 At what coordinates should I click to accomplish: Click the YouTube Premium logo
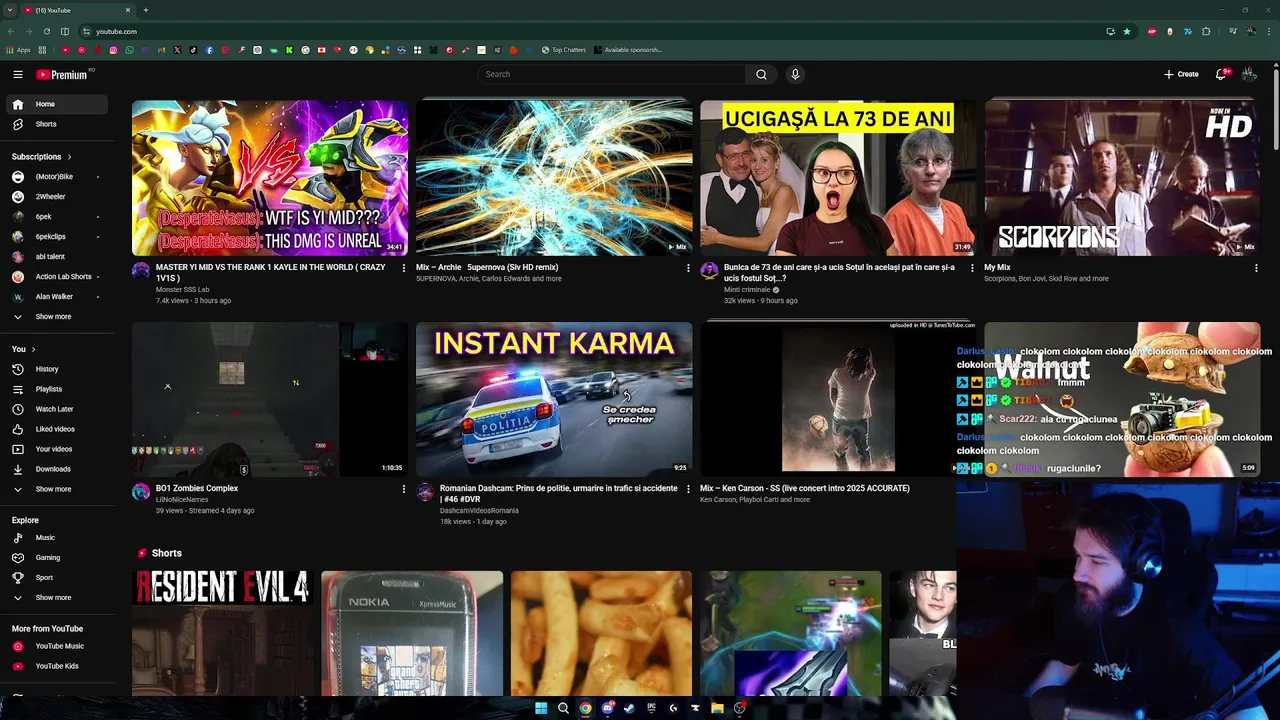coord(62,74)
